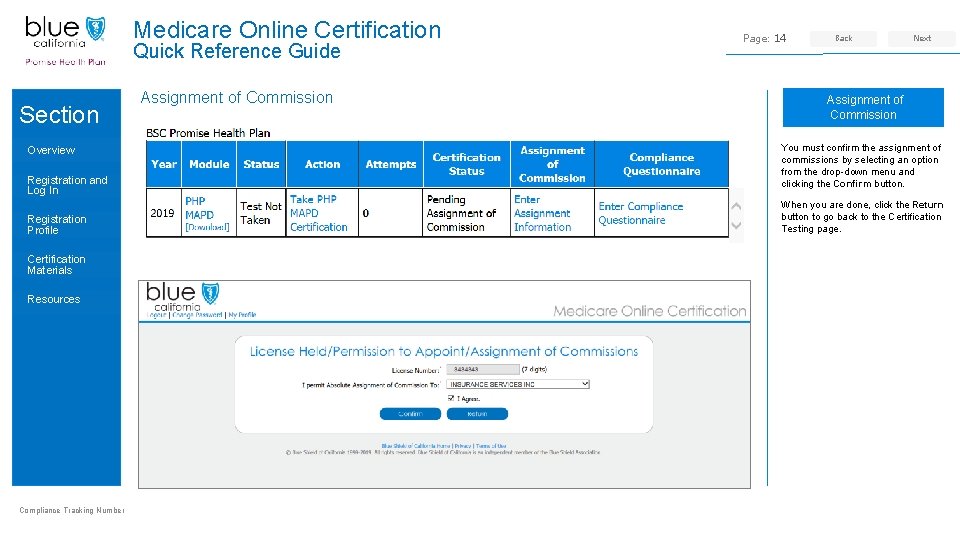
Task: Click the Action column header
Action: (322, 164)
